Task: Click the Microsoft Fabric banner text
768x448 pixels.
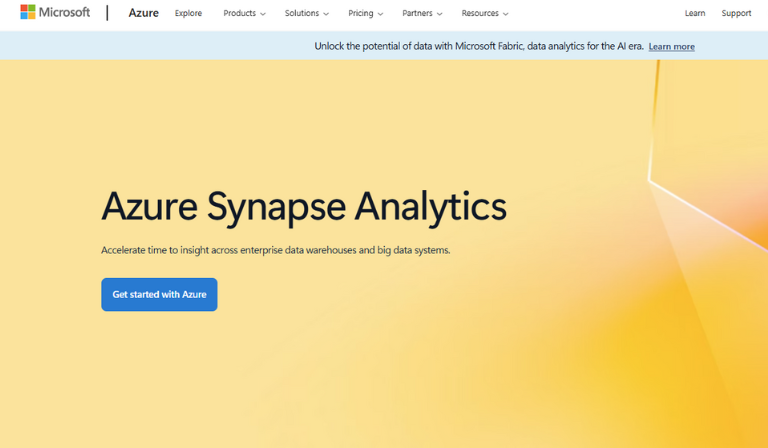Action: 479,46
